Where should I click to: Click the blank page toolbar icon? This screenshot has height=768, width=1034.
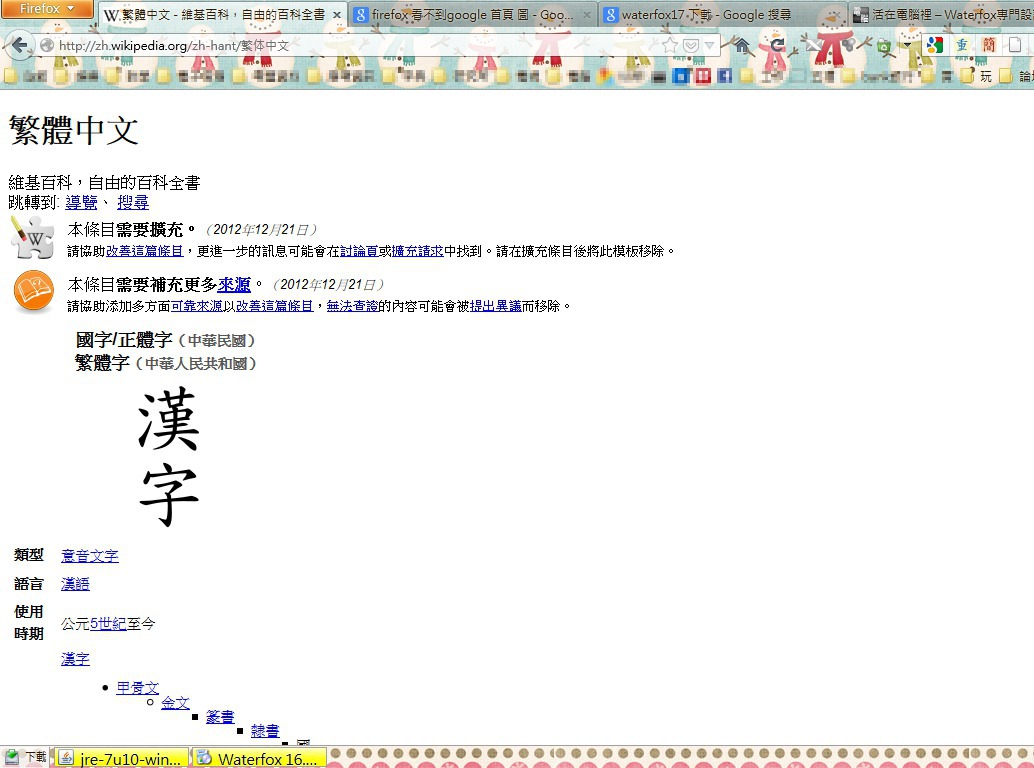1015,45
